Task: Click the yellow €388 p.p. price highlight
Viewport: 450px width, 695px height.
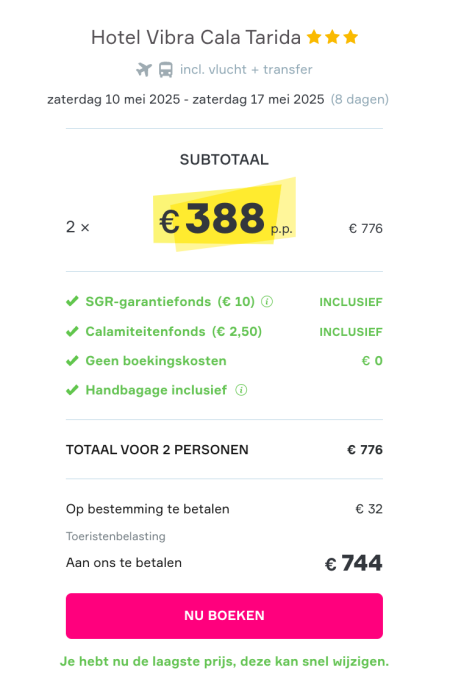Action: (x=224, y=215)
